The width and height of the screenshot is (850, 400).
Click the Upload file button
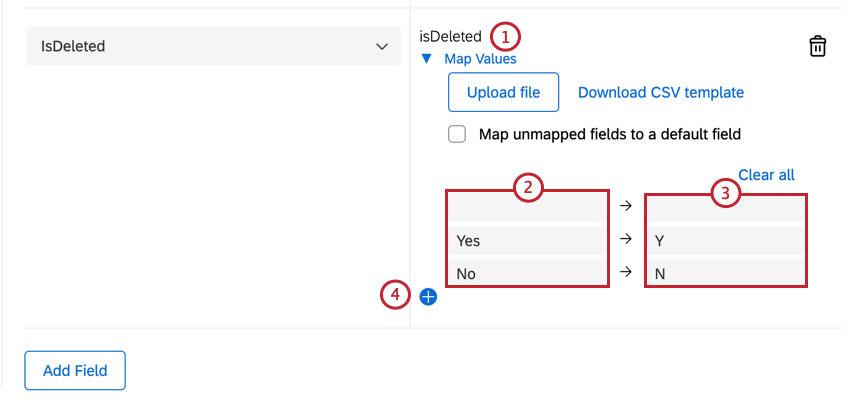pos(503,93)
